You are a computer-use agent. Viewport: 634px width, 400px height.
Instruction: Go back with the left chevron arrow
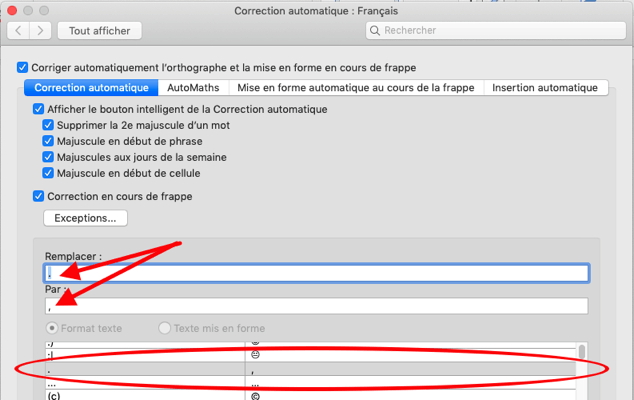coord(19,31)
